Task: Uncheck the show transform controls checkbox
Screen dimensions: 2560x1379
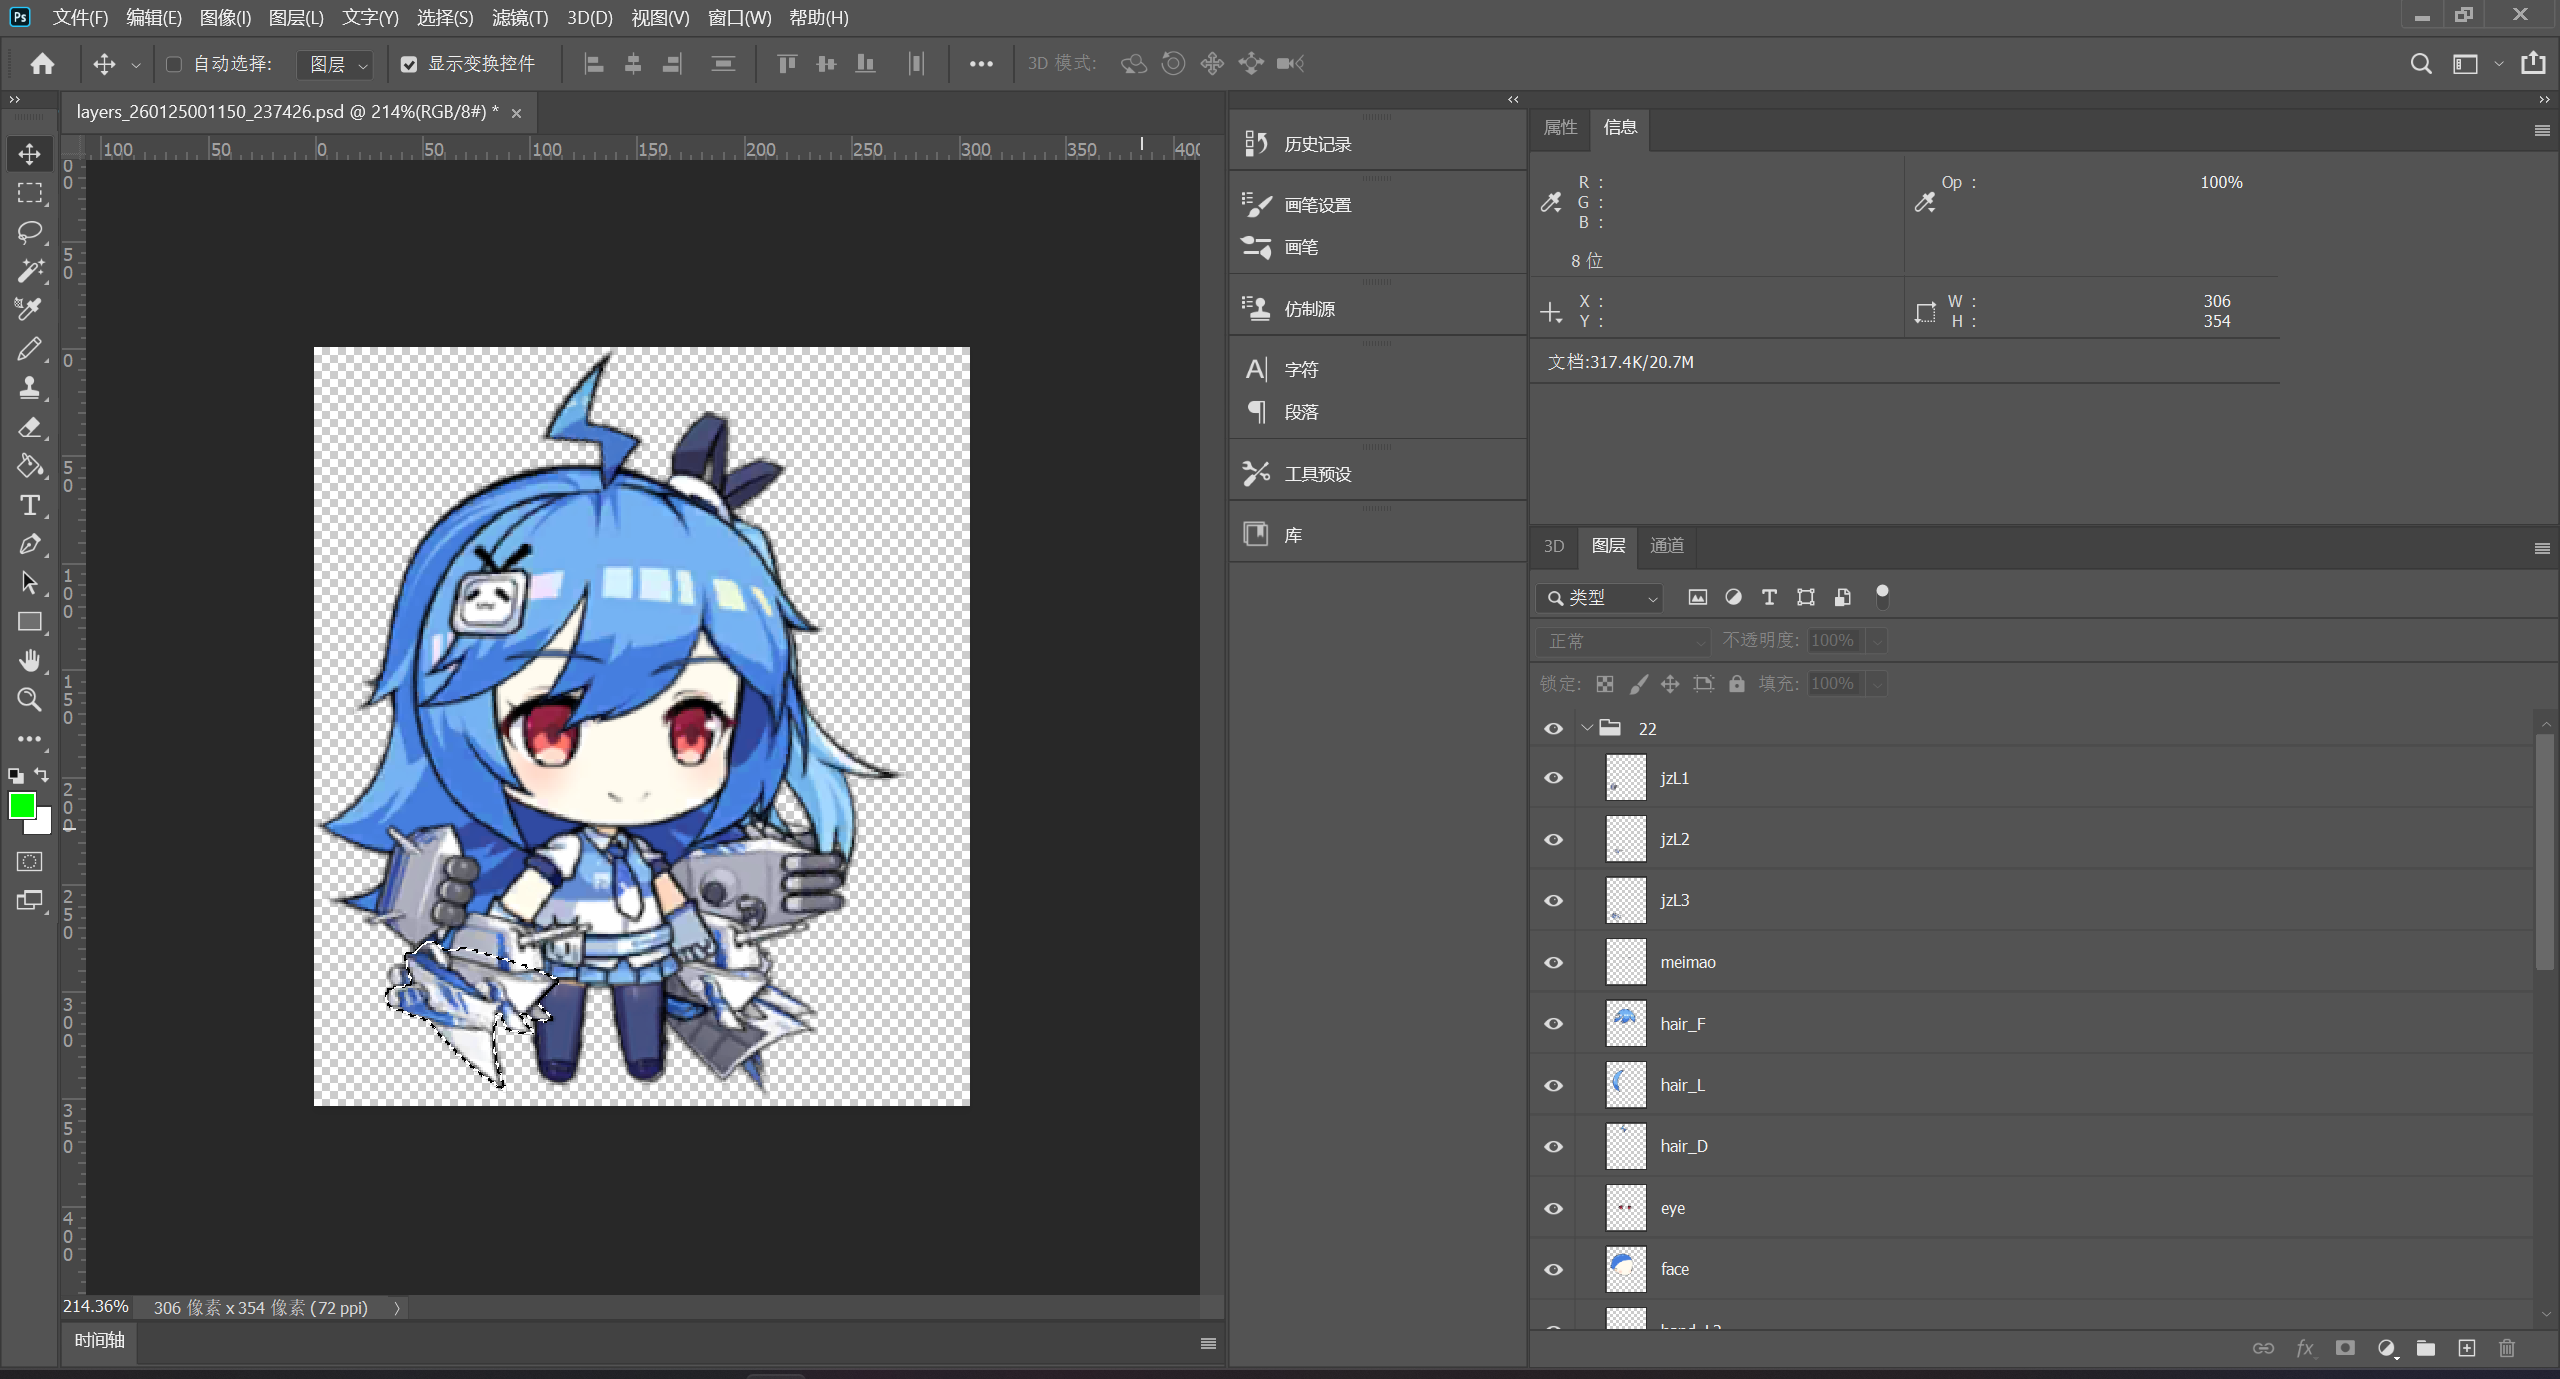Action: pos(409,64)
